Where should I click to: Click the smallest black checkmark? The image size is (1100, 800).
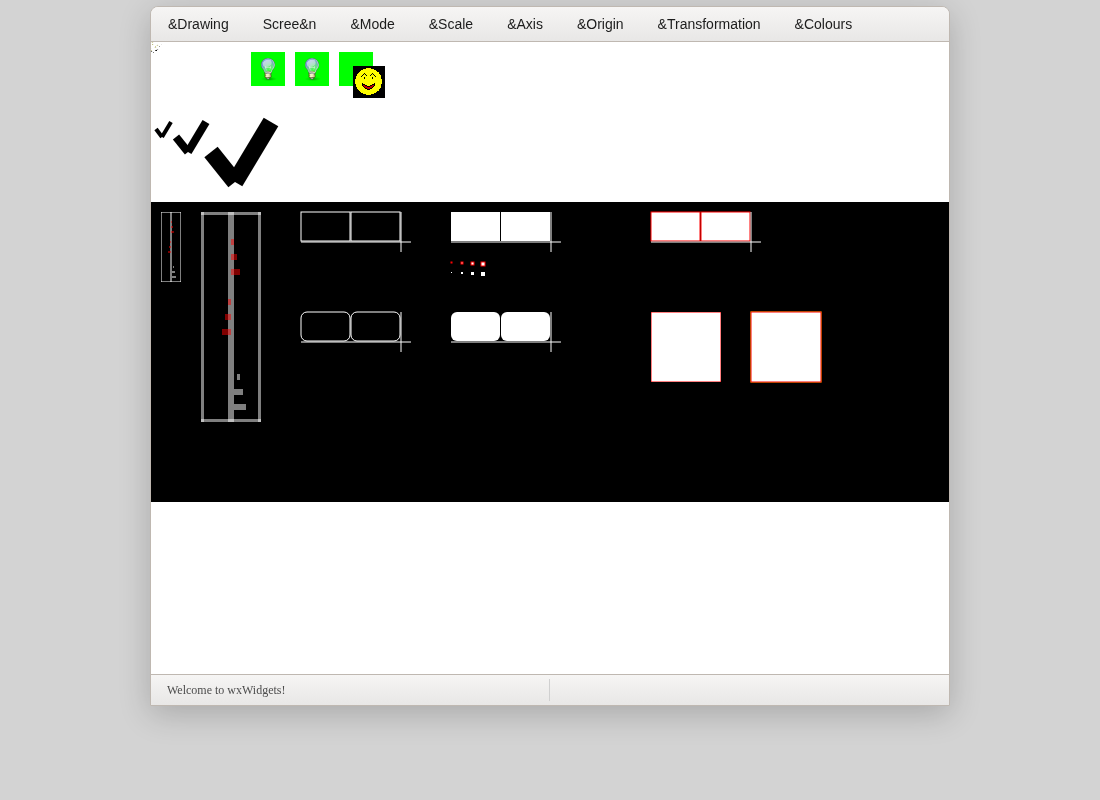pos(163,130)
